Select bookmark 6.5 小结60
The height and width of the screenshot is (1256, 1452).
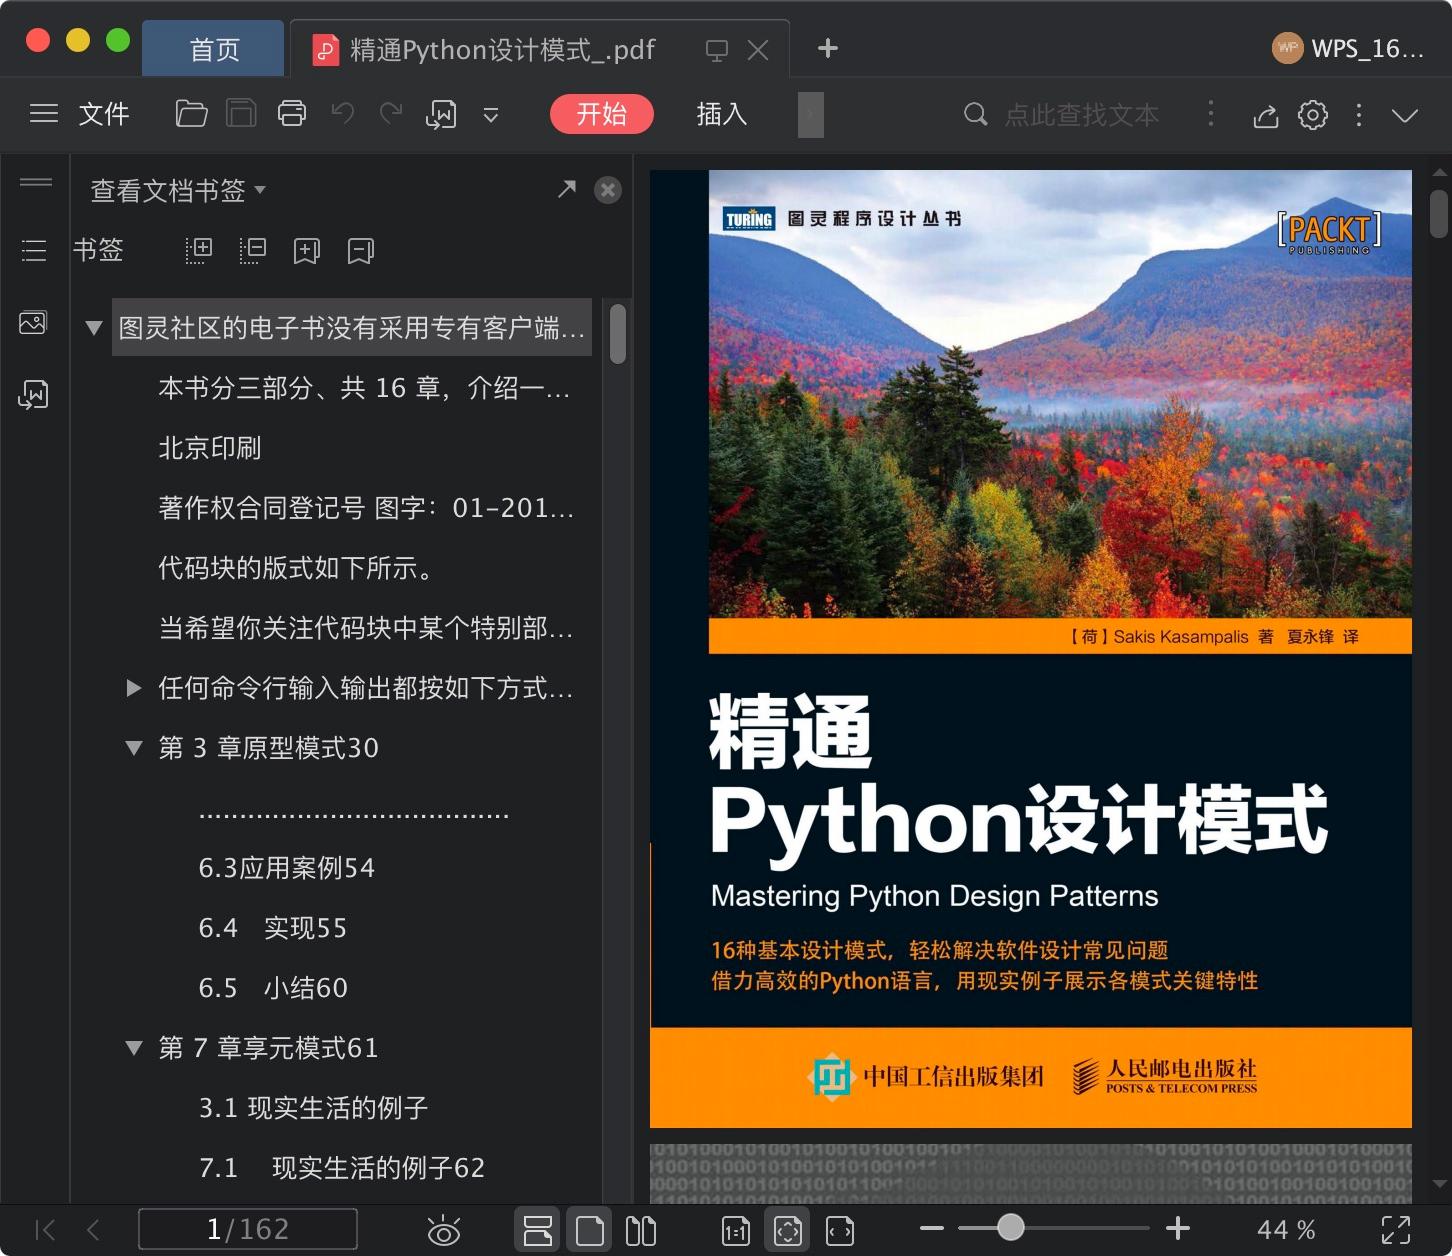point(273,988)
